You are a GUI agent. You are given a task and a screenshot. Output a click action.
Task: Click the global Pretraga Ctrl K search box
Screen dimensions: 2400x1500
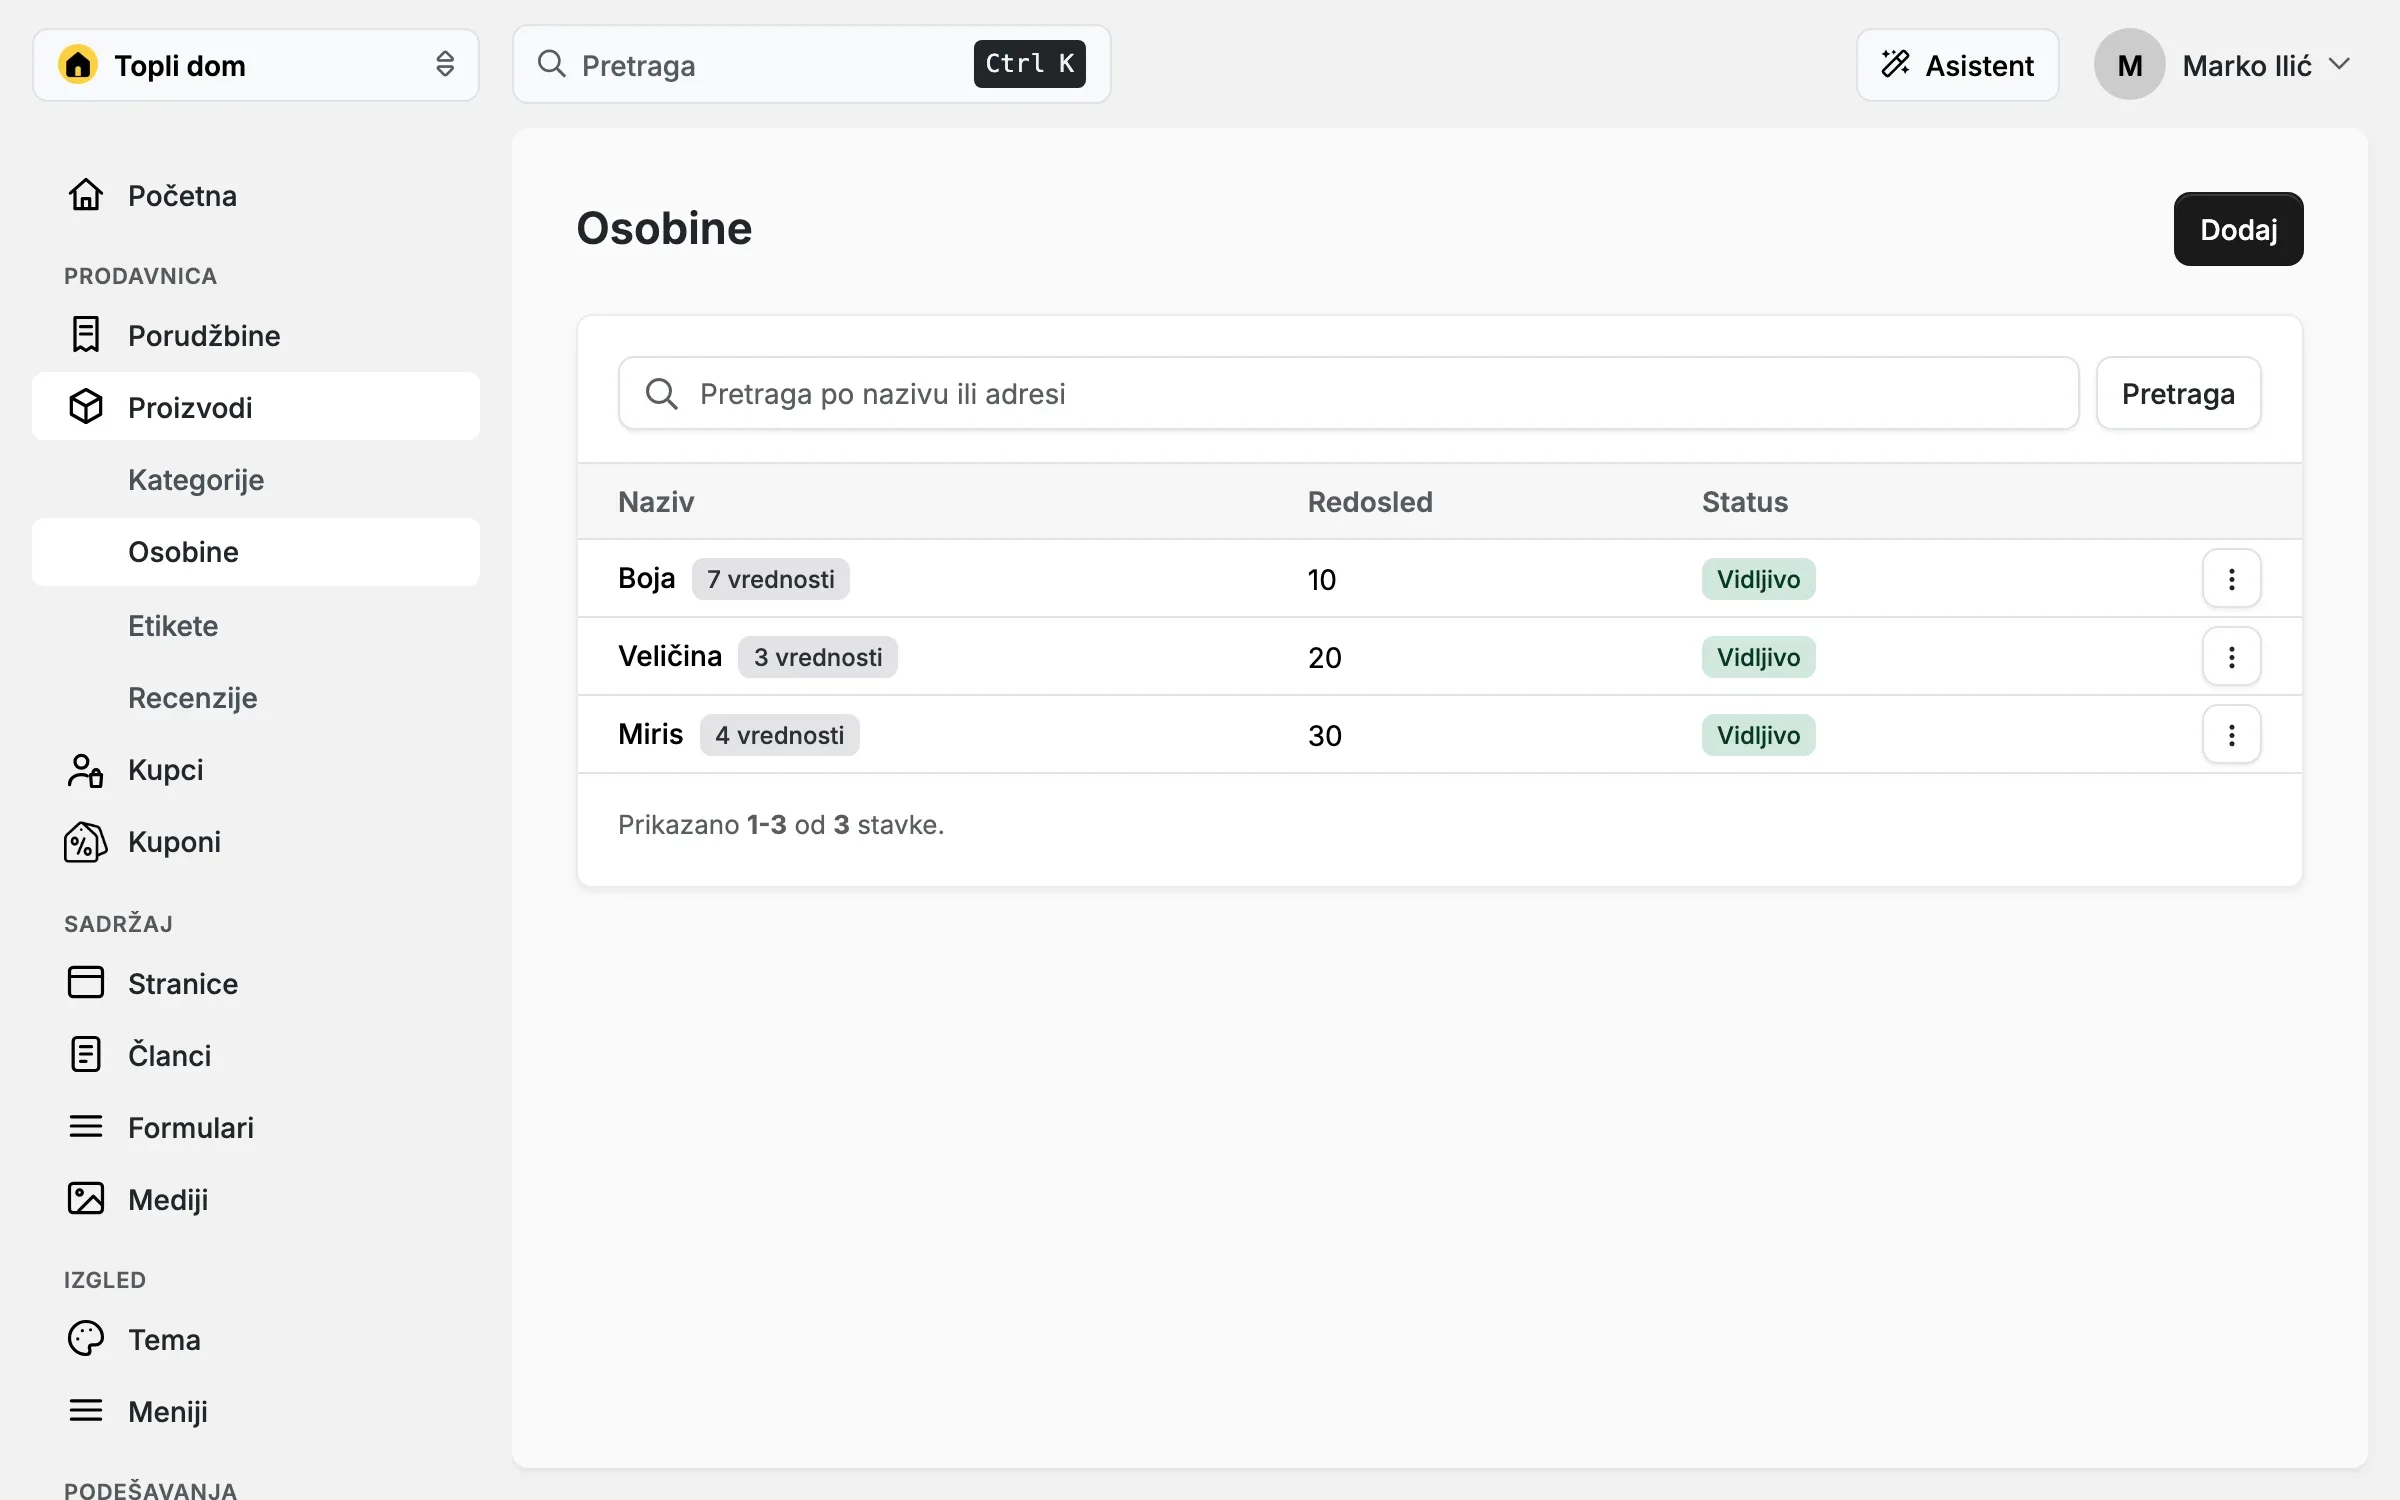811,65
